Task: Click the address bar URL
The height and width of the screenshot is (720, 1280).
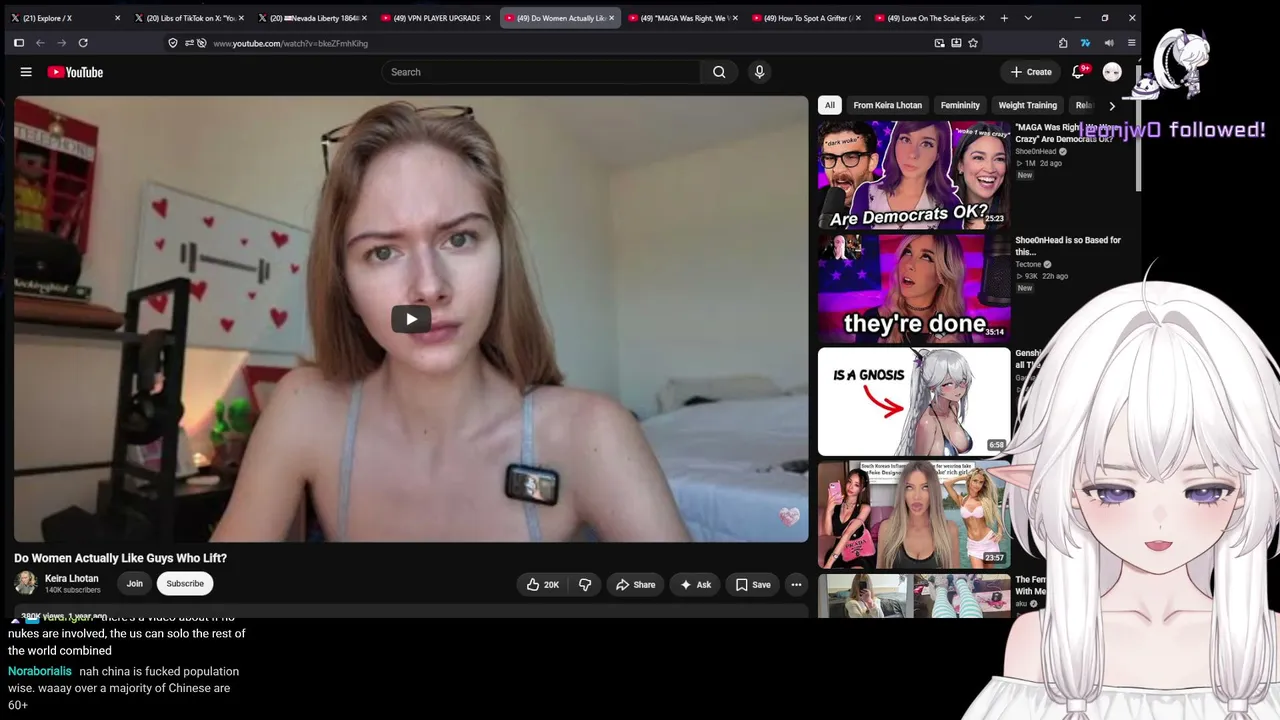Action: (x=290, y=43)
